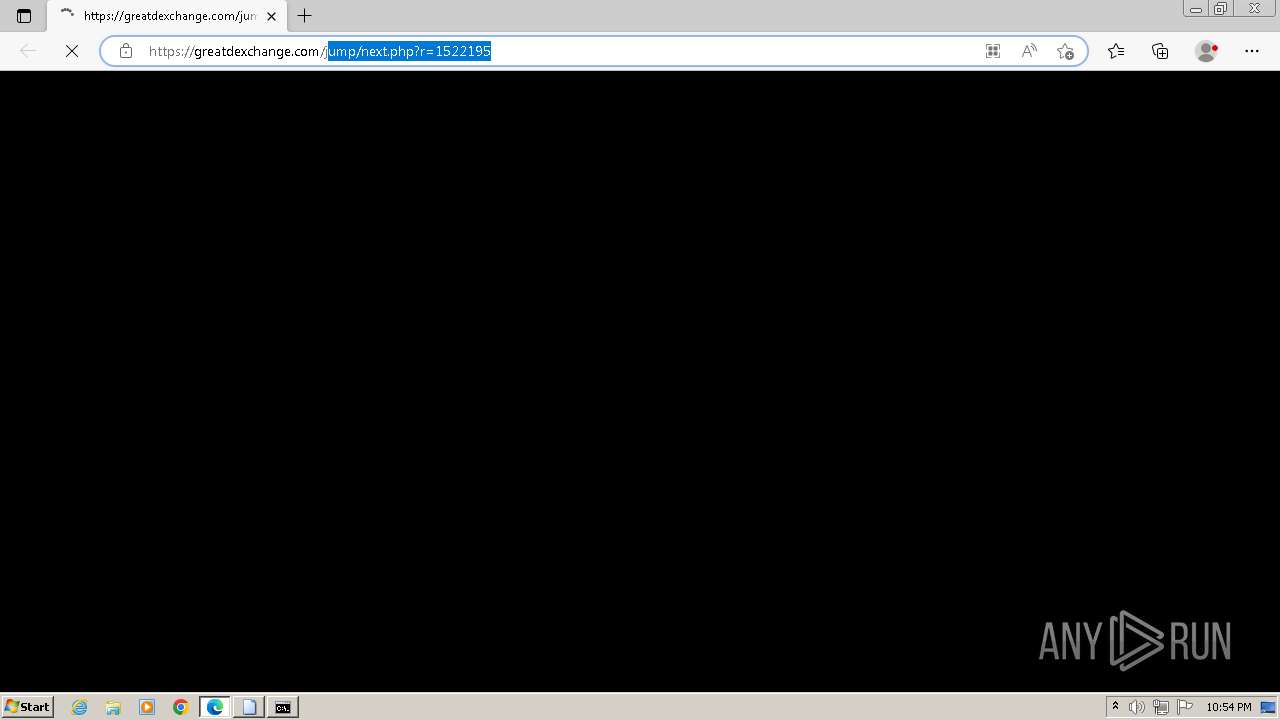Show hidden system tray icons
This screenshot has width=1280, height=720.
point(1116,707)
